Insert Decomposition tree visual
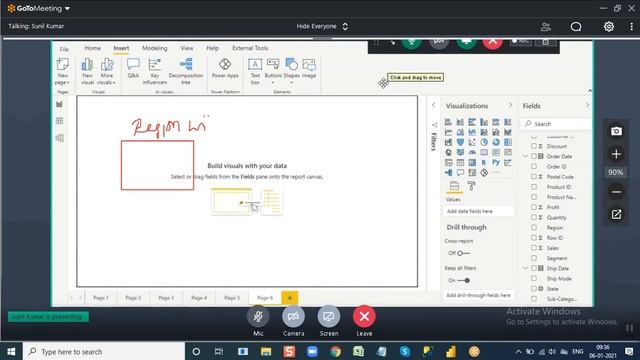Image resolution: width=640 pixels, height=360 pixels. click(186, 71)
